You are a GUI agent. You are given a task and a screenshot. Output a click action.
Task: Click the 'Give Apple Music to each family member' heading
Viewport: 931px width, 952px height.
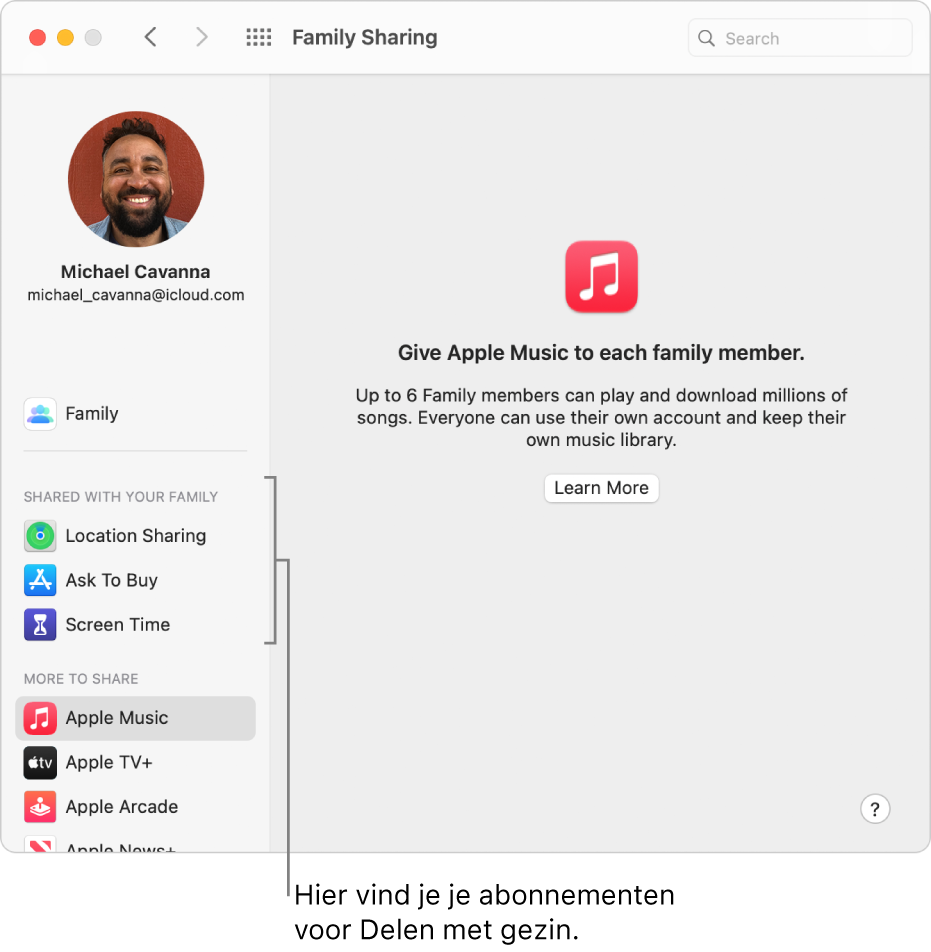[601, 353]
